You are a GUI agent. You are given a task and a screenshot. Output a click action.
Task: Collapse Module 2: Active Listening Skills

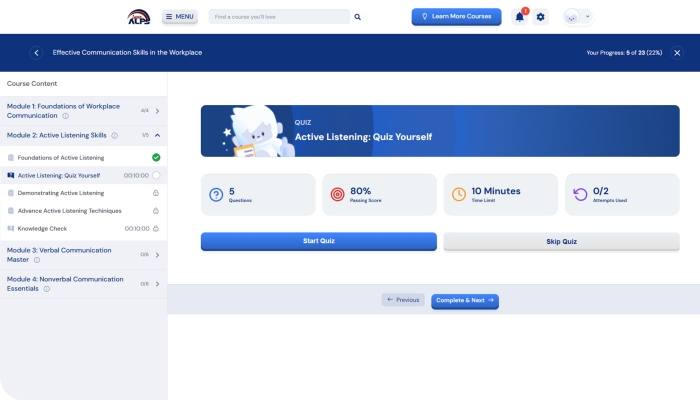pos(158,135)
